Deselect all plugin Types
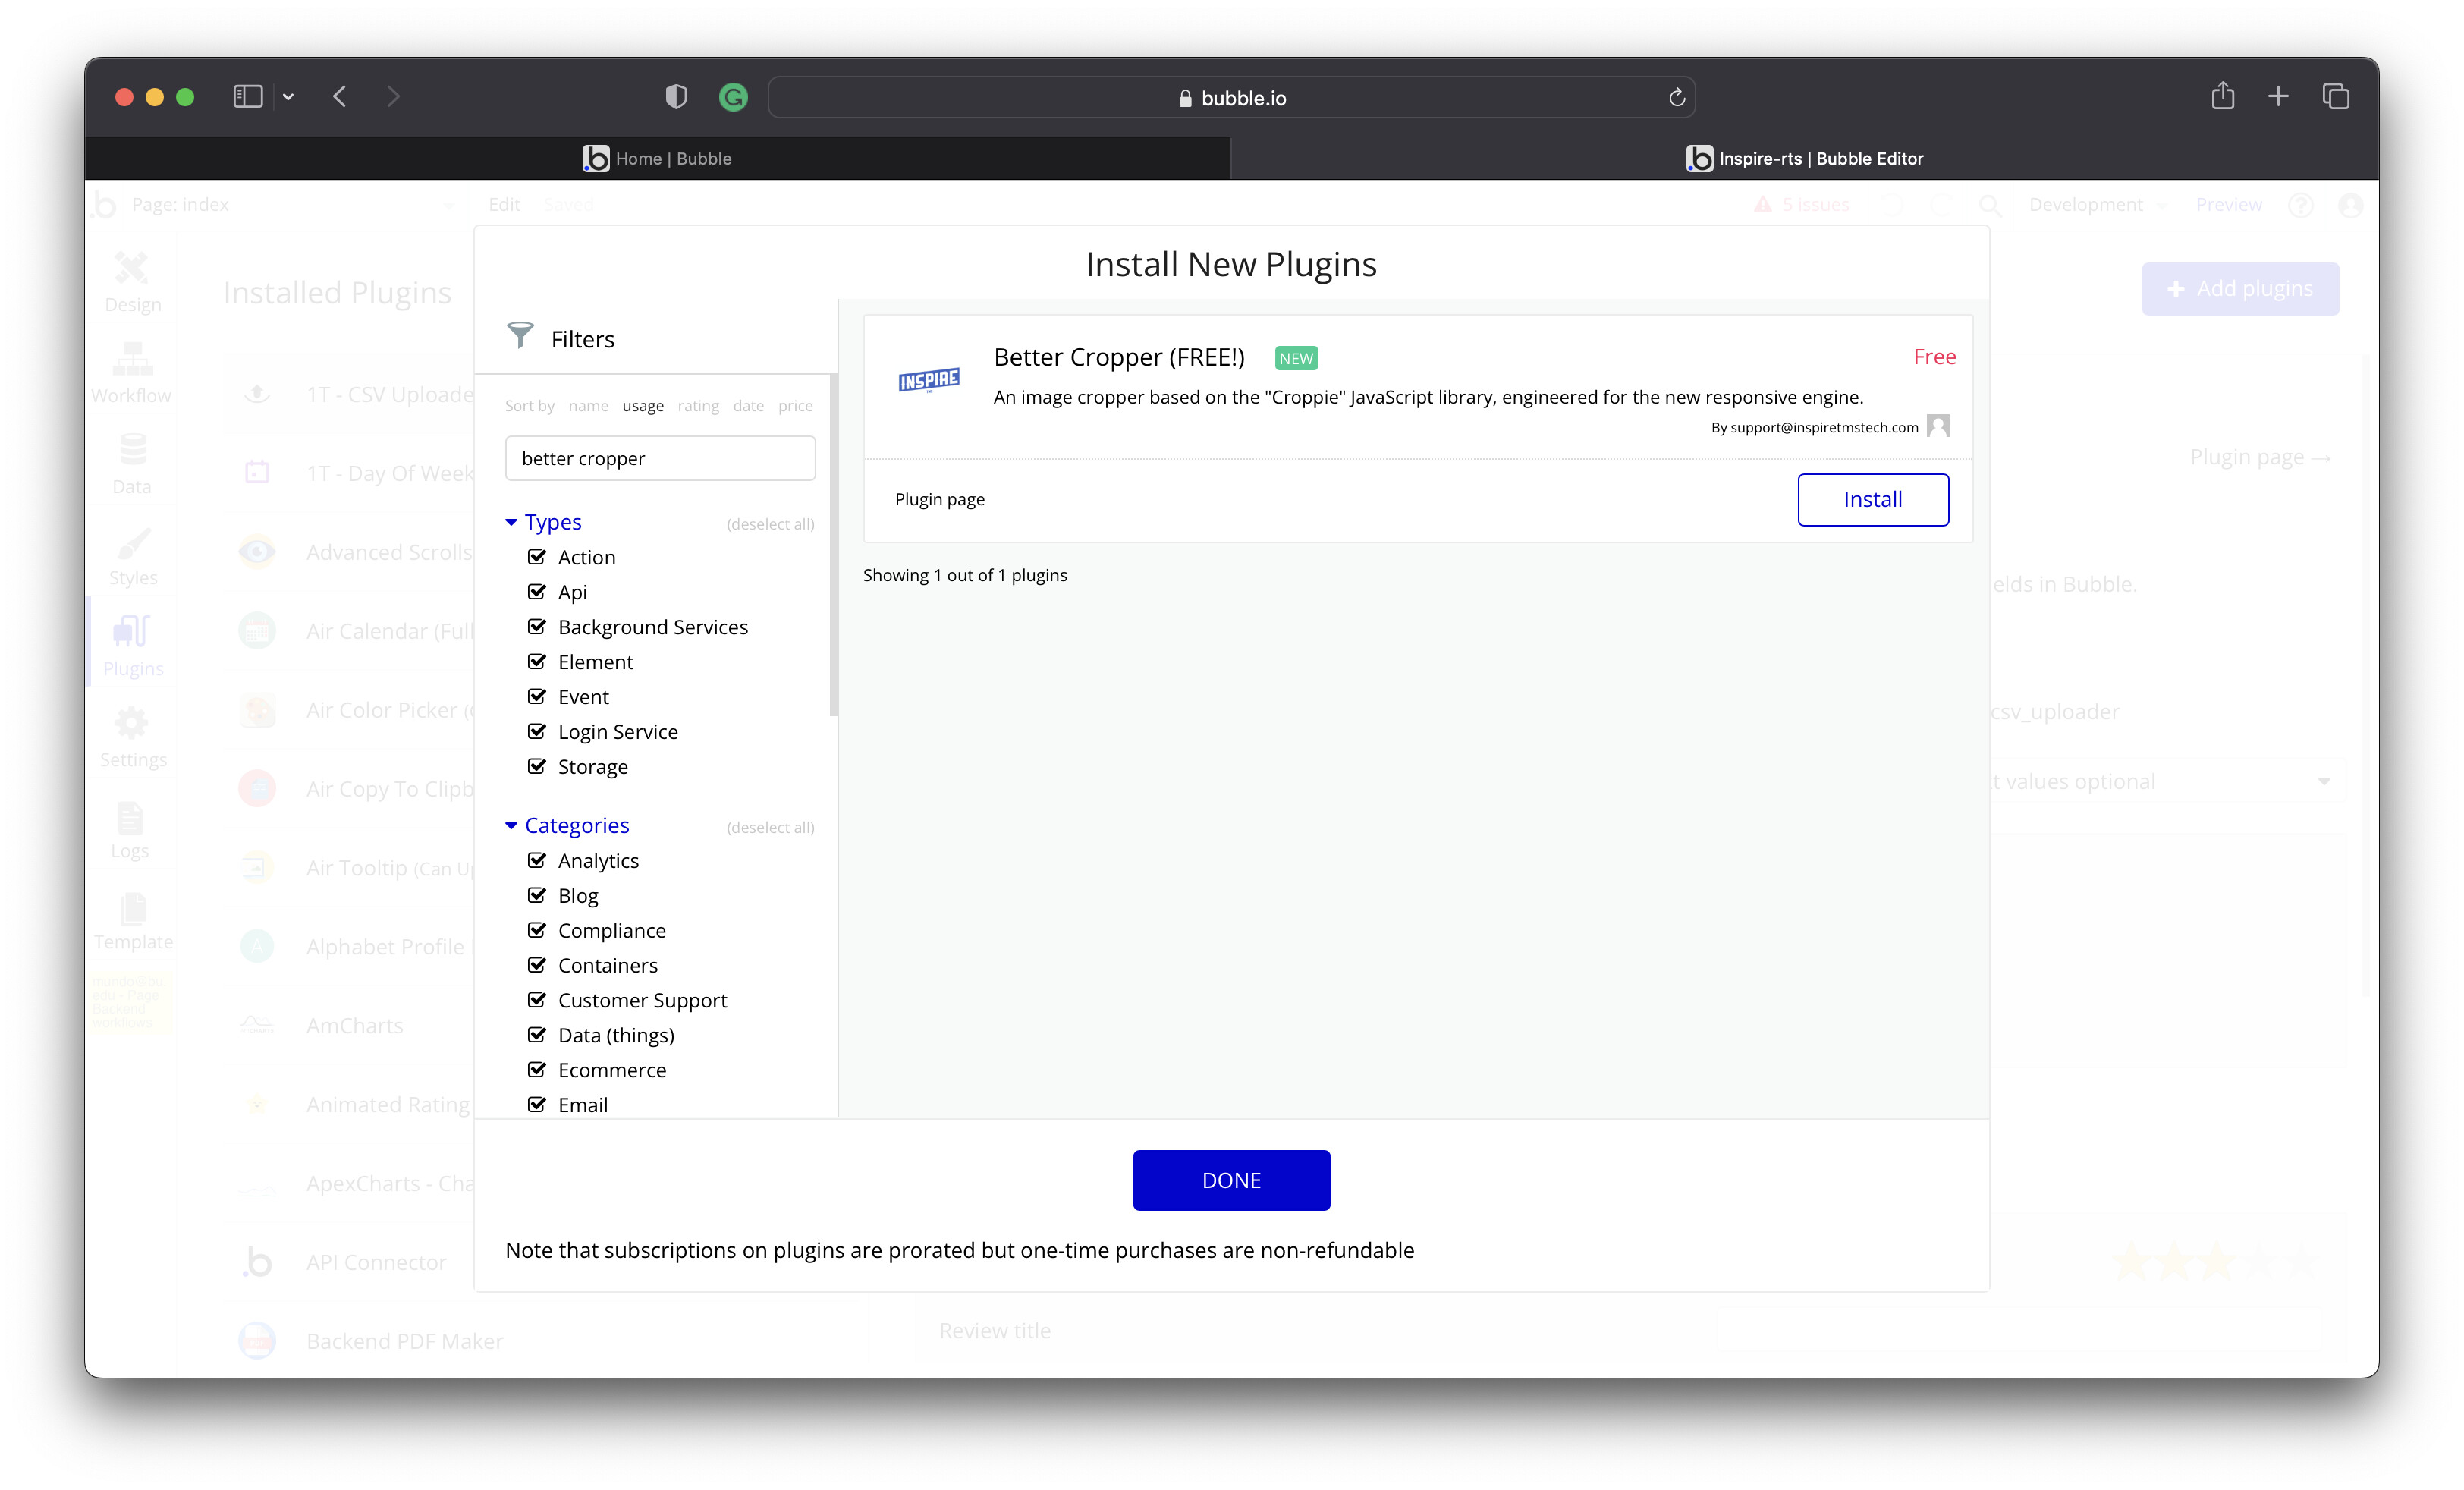The image size is (2464, 1490). 770,524
